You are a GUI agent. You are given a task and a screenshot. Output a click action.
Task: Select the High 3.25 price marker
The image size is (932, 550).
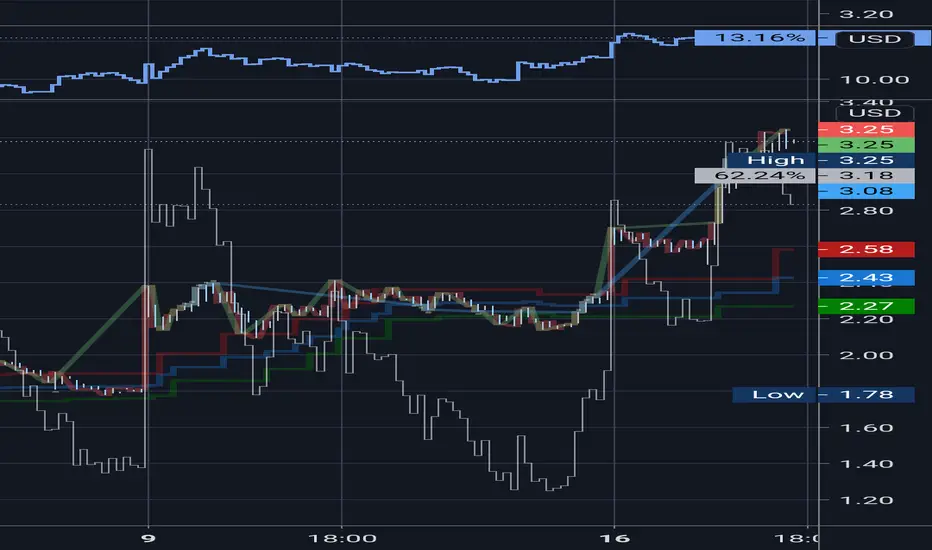820,161
